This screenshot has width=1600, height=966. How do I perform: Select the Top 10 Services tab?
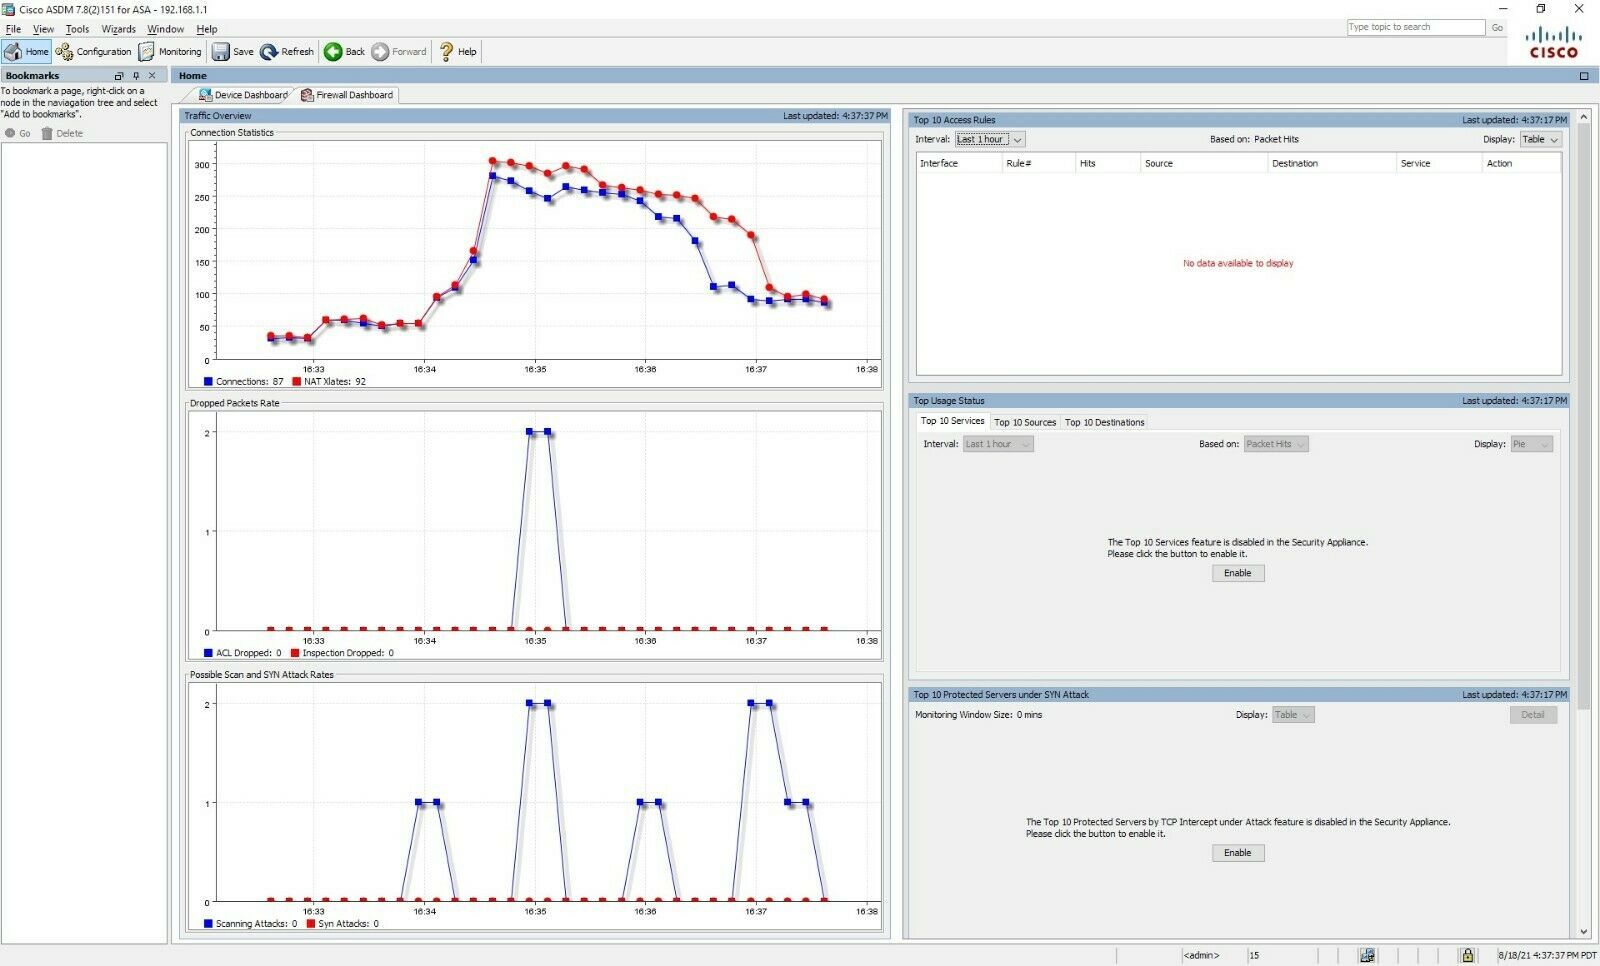(x=952, y=421)
